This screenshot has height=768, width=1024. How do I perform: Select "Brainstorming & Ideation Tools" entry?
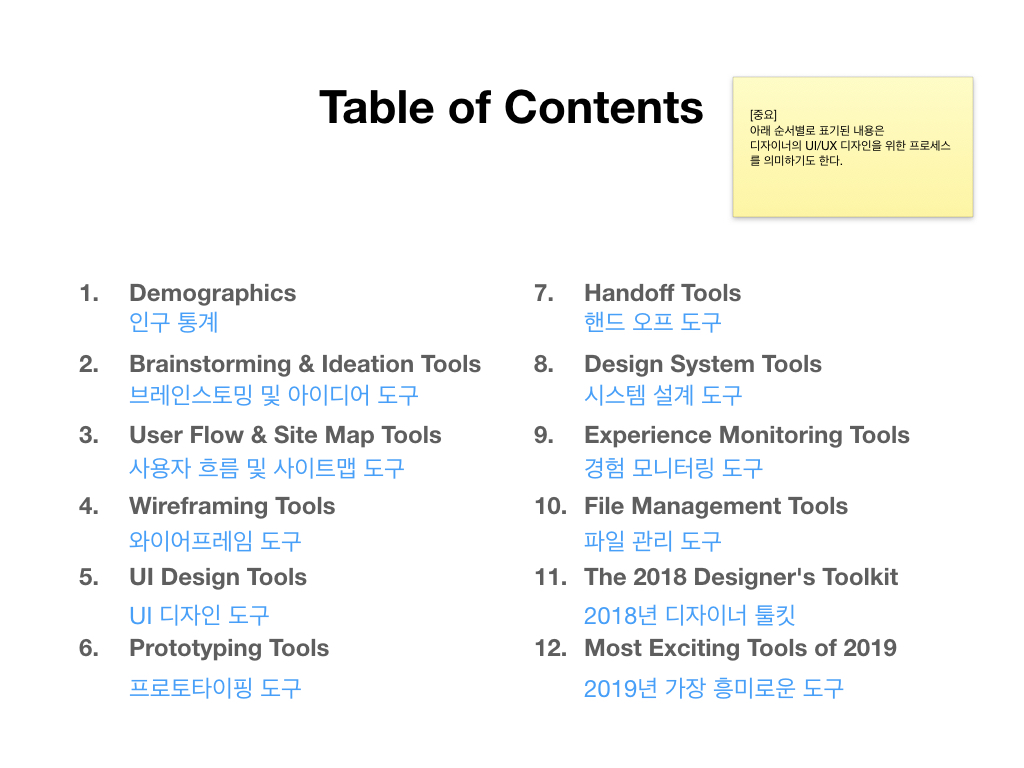pos(304,364)
